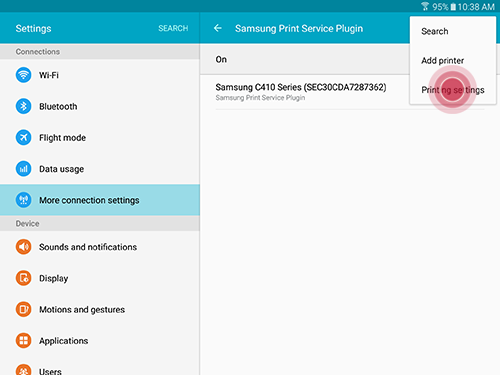500x375 pixels.
Task: Tap the Sounds and notifications speaker icon
Action: point(23,247)
